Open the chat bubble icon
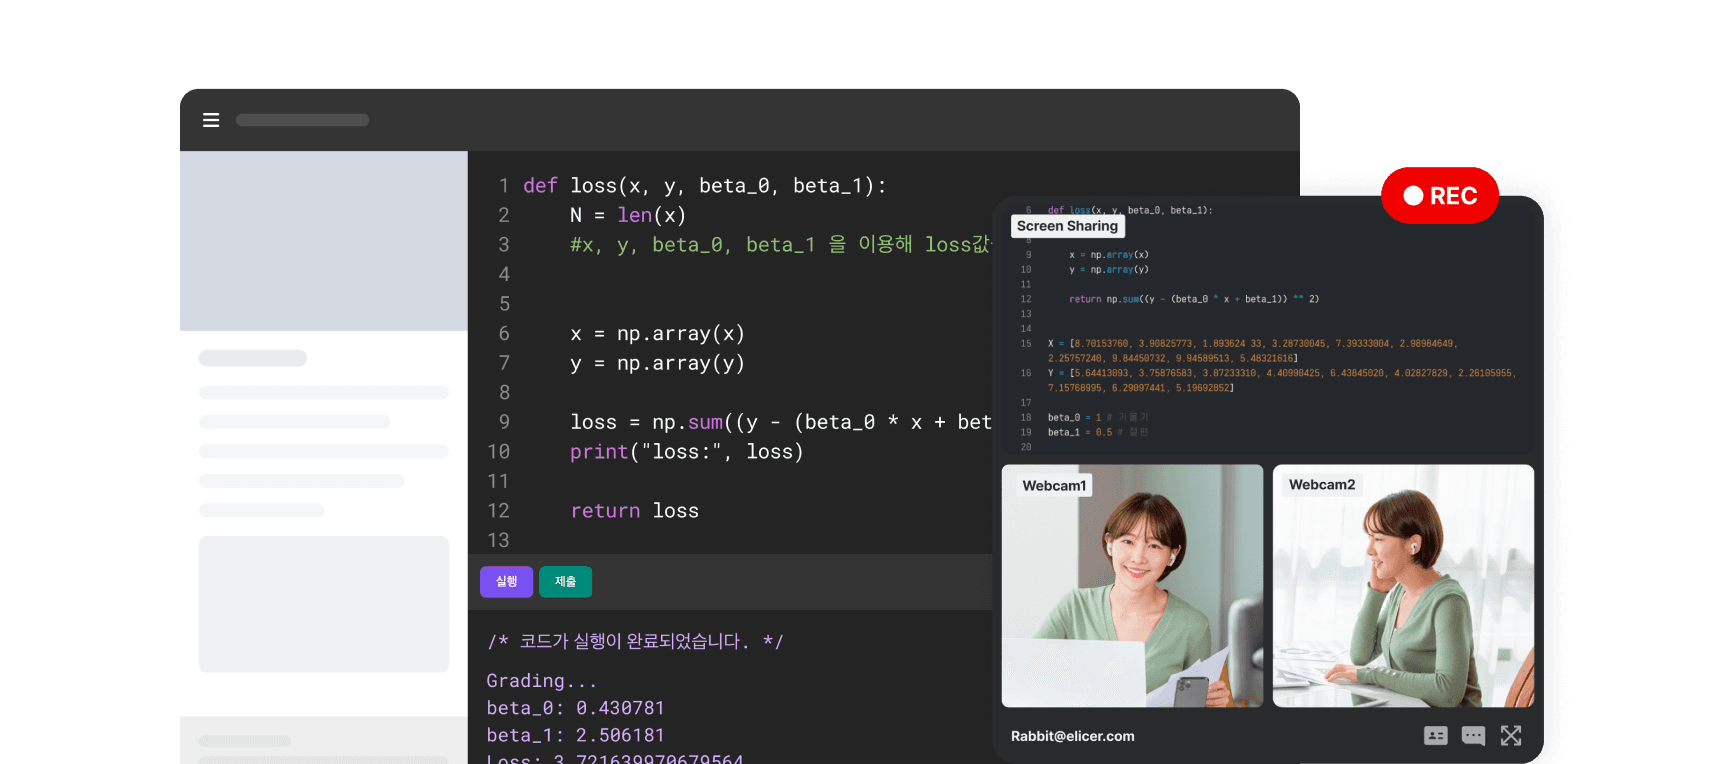This screenshot has height=764, width=1720. pyautogui.click(x=1473, y=736)
